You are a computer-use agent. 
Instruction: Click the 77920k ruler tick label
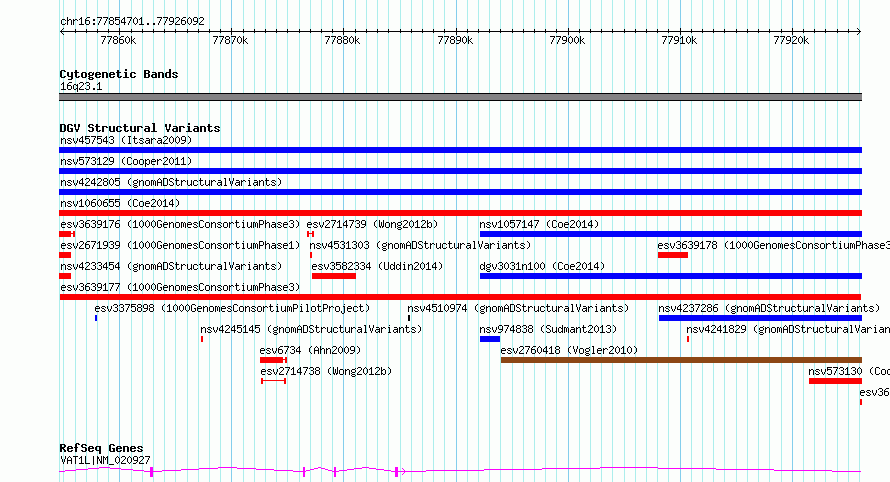pyautogui.click(x=791, y=40)
